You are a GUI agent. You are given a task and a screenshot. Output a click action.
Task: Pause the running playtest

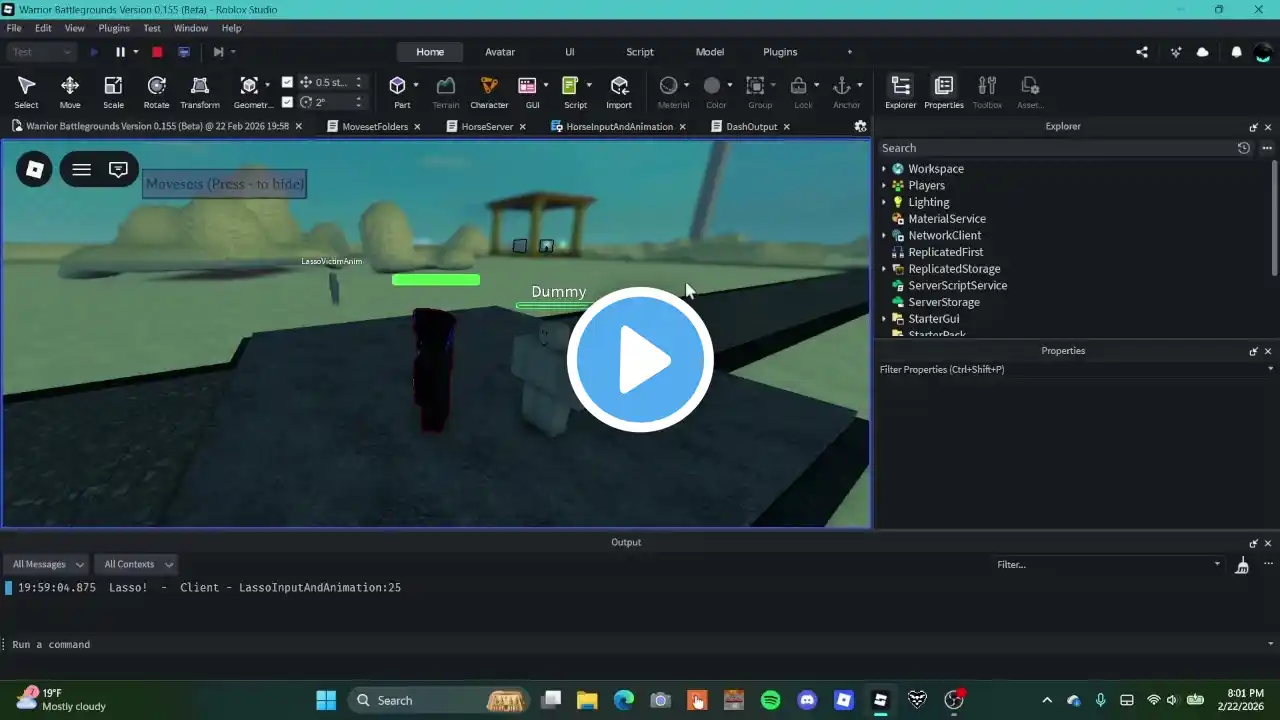tap(120, 52)
